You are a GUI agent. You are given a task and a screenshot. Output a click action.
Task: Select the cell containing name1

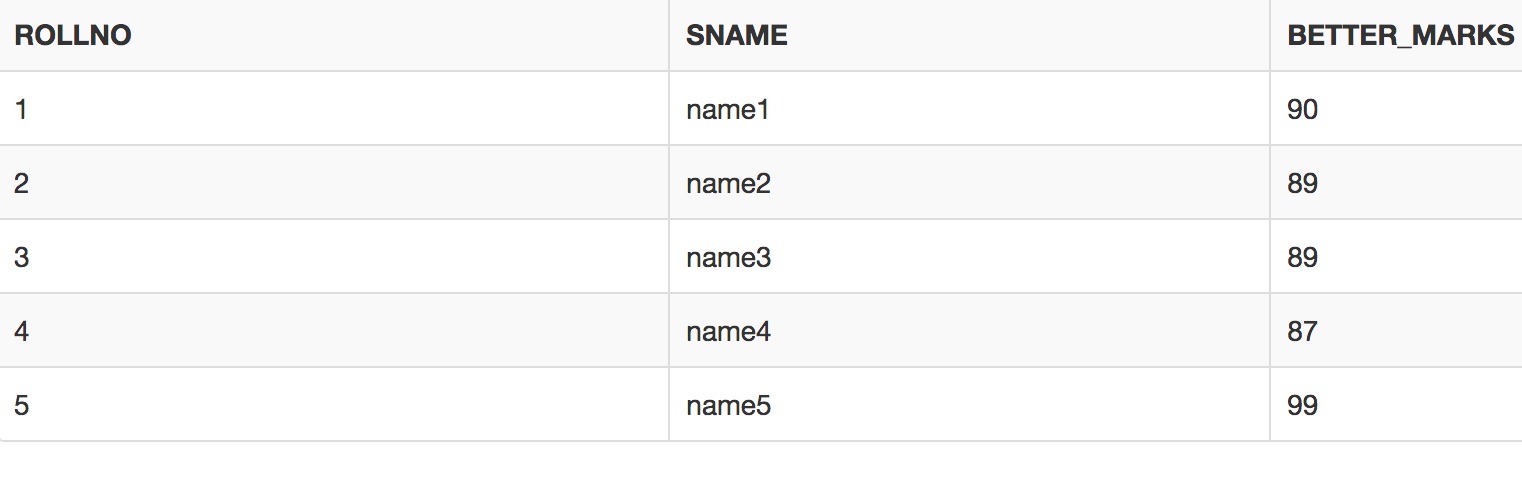pos(969,108)
